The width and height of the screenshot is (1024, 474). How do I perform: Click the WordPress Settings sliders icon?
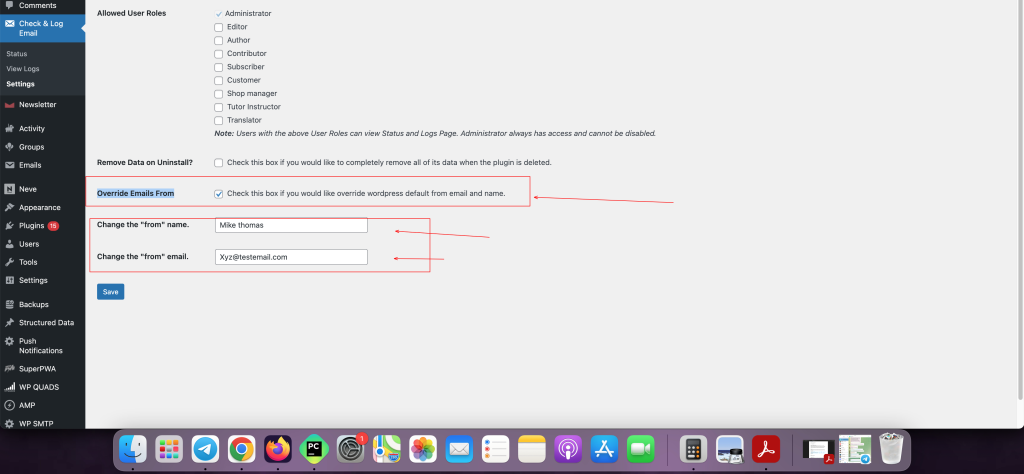click(9, 281)
